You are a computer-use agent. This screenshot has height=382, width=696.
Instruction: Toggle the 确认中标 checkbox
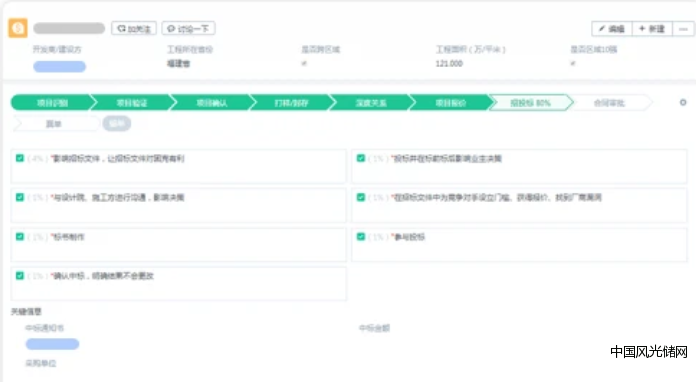point(20,276)
